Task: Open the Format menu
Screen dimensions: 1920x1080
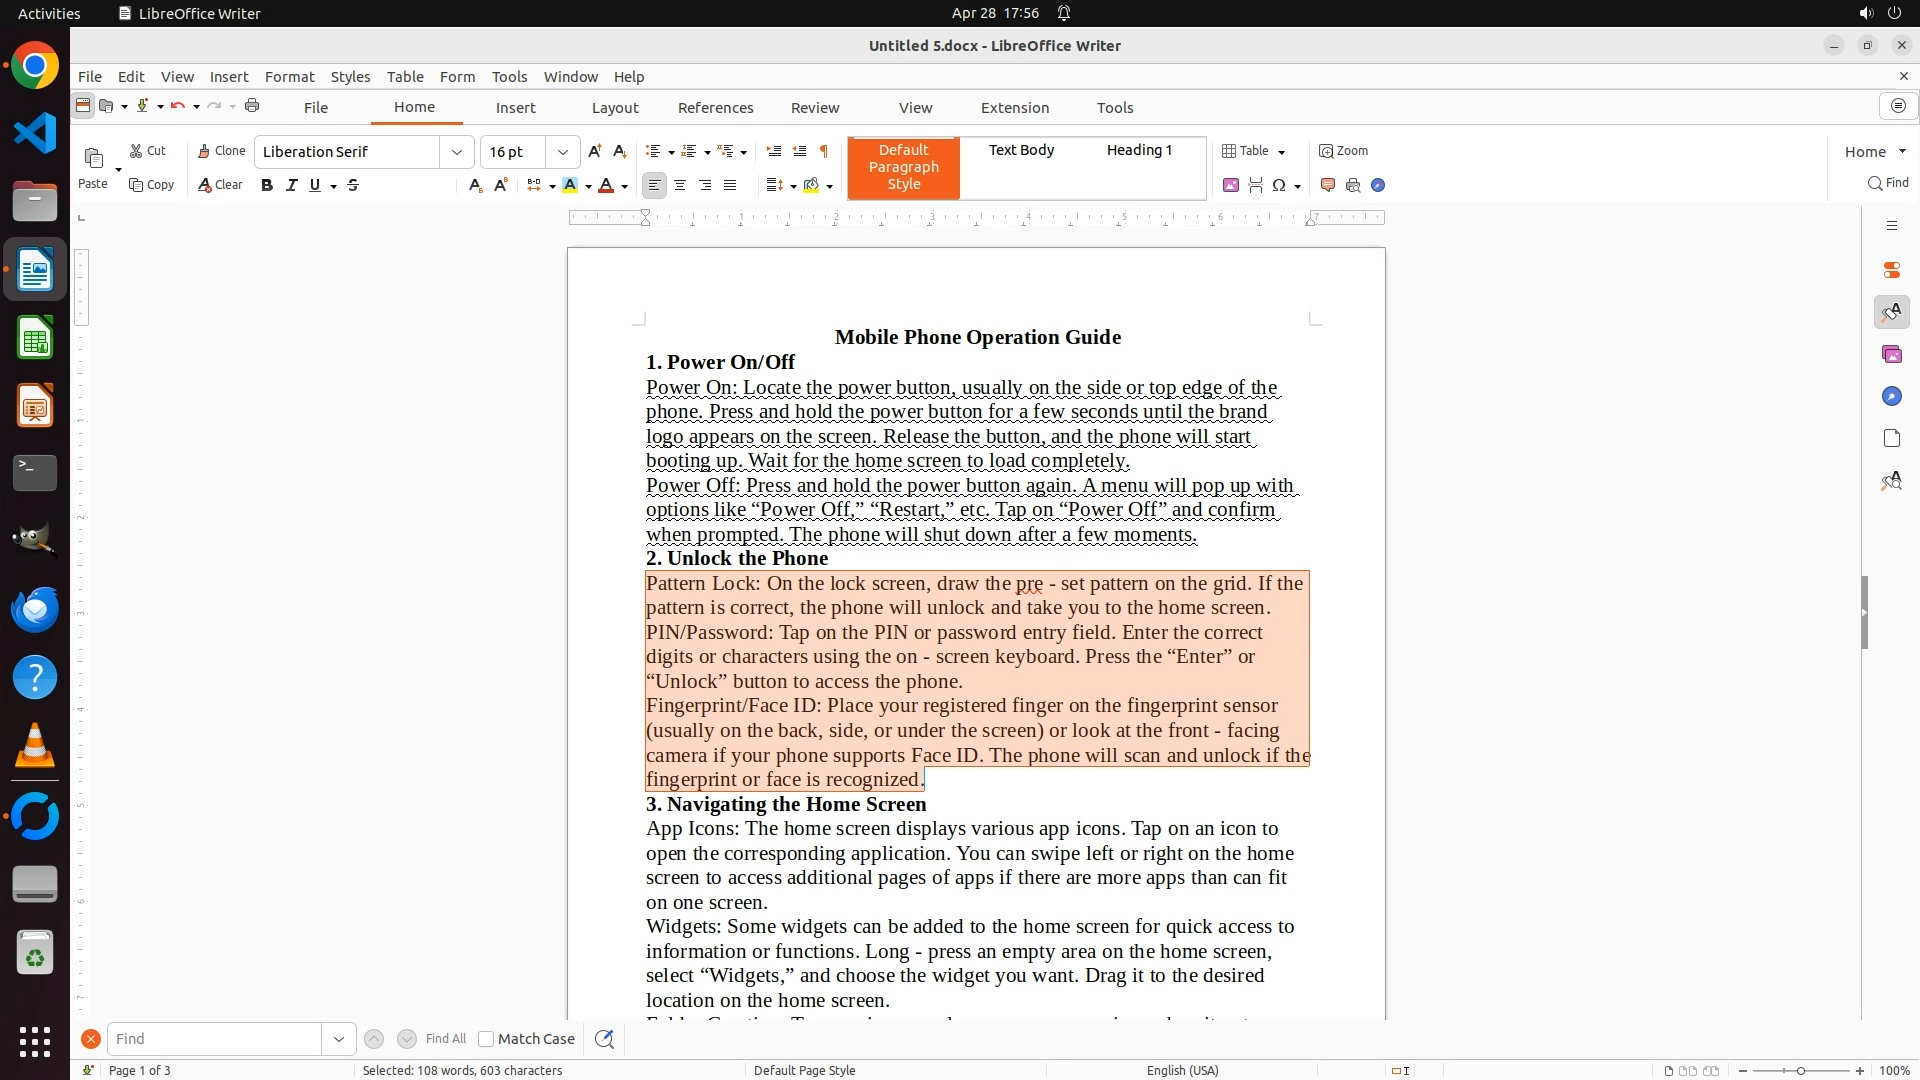Action: tap(289, 77)
